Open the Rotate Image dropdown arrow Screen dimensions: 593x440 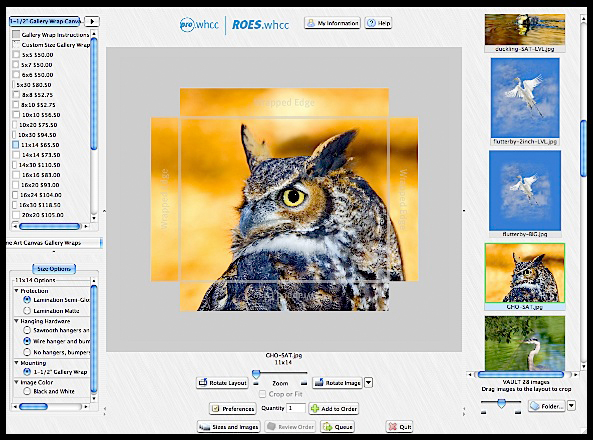pos(368,382)
